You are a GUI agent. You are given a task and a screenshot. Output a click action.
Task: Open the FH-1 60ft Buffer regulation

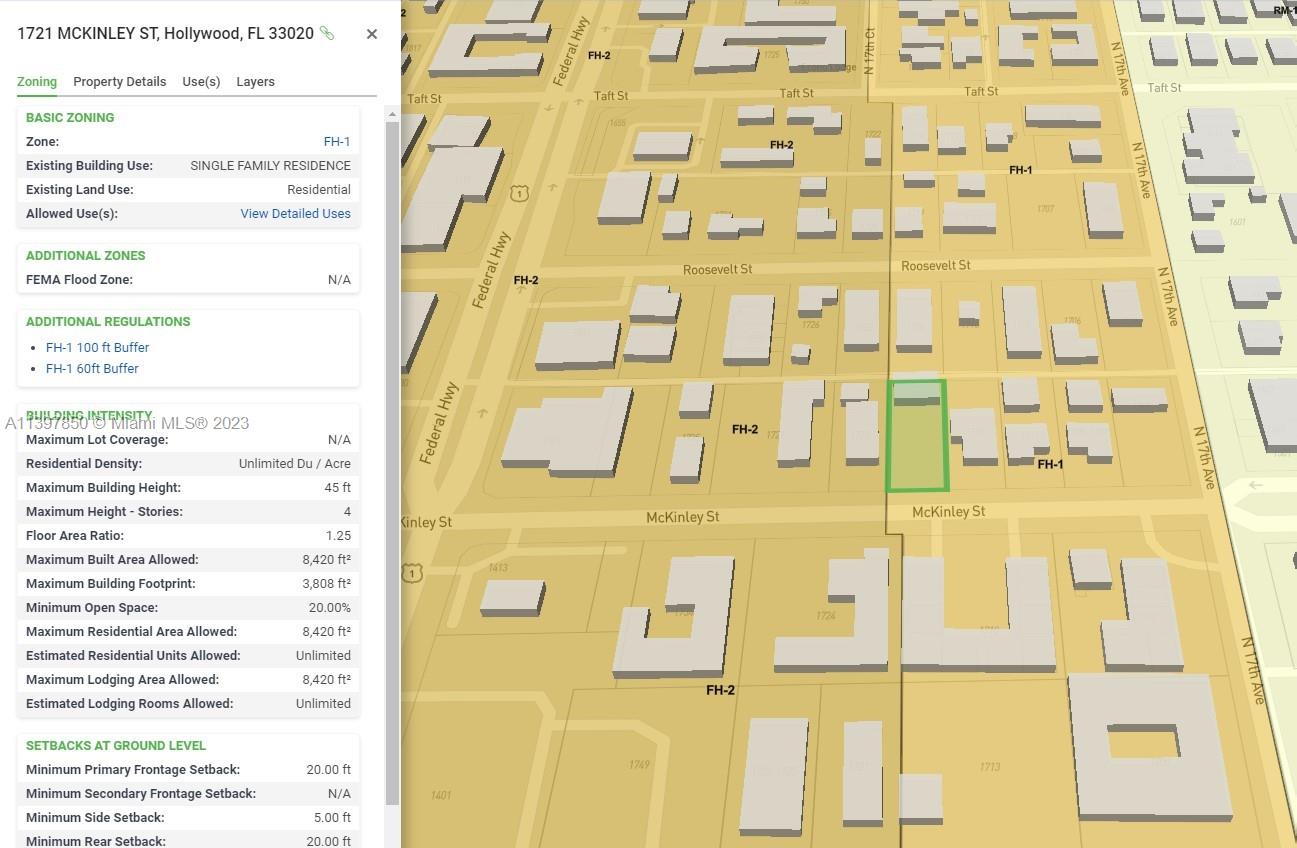[92, 369]
